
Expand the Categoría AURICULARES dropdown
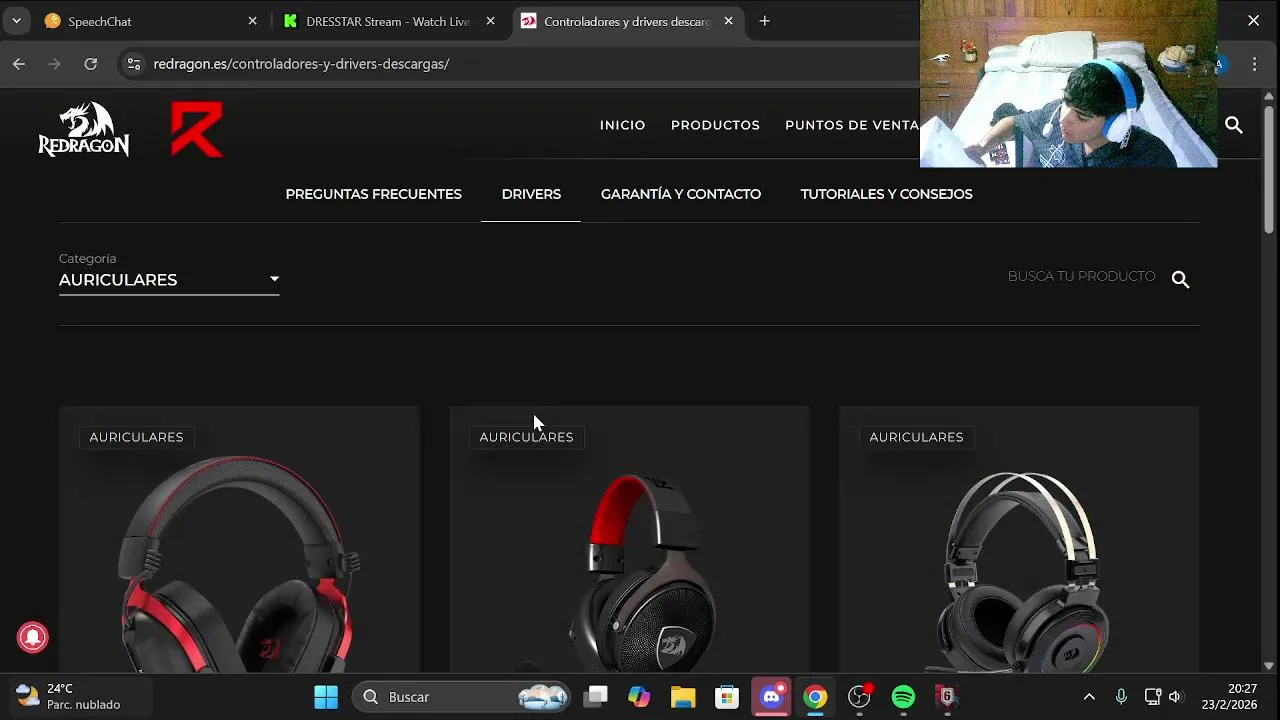tap(169, 280)
